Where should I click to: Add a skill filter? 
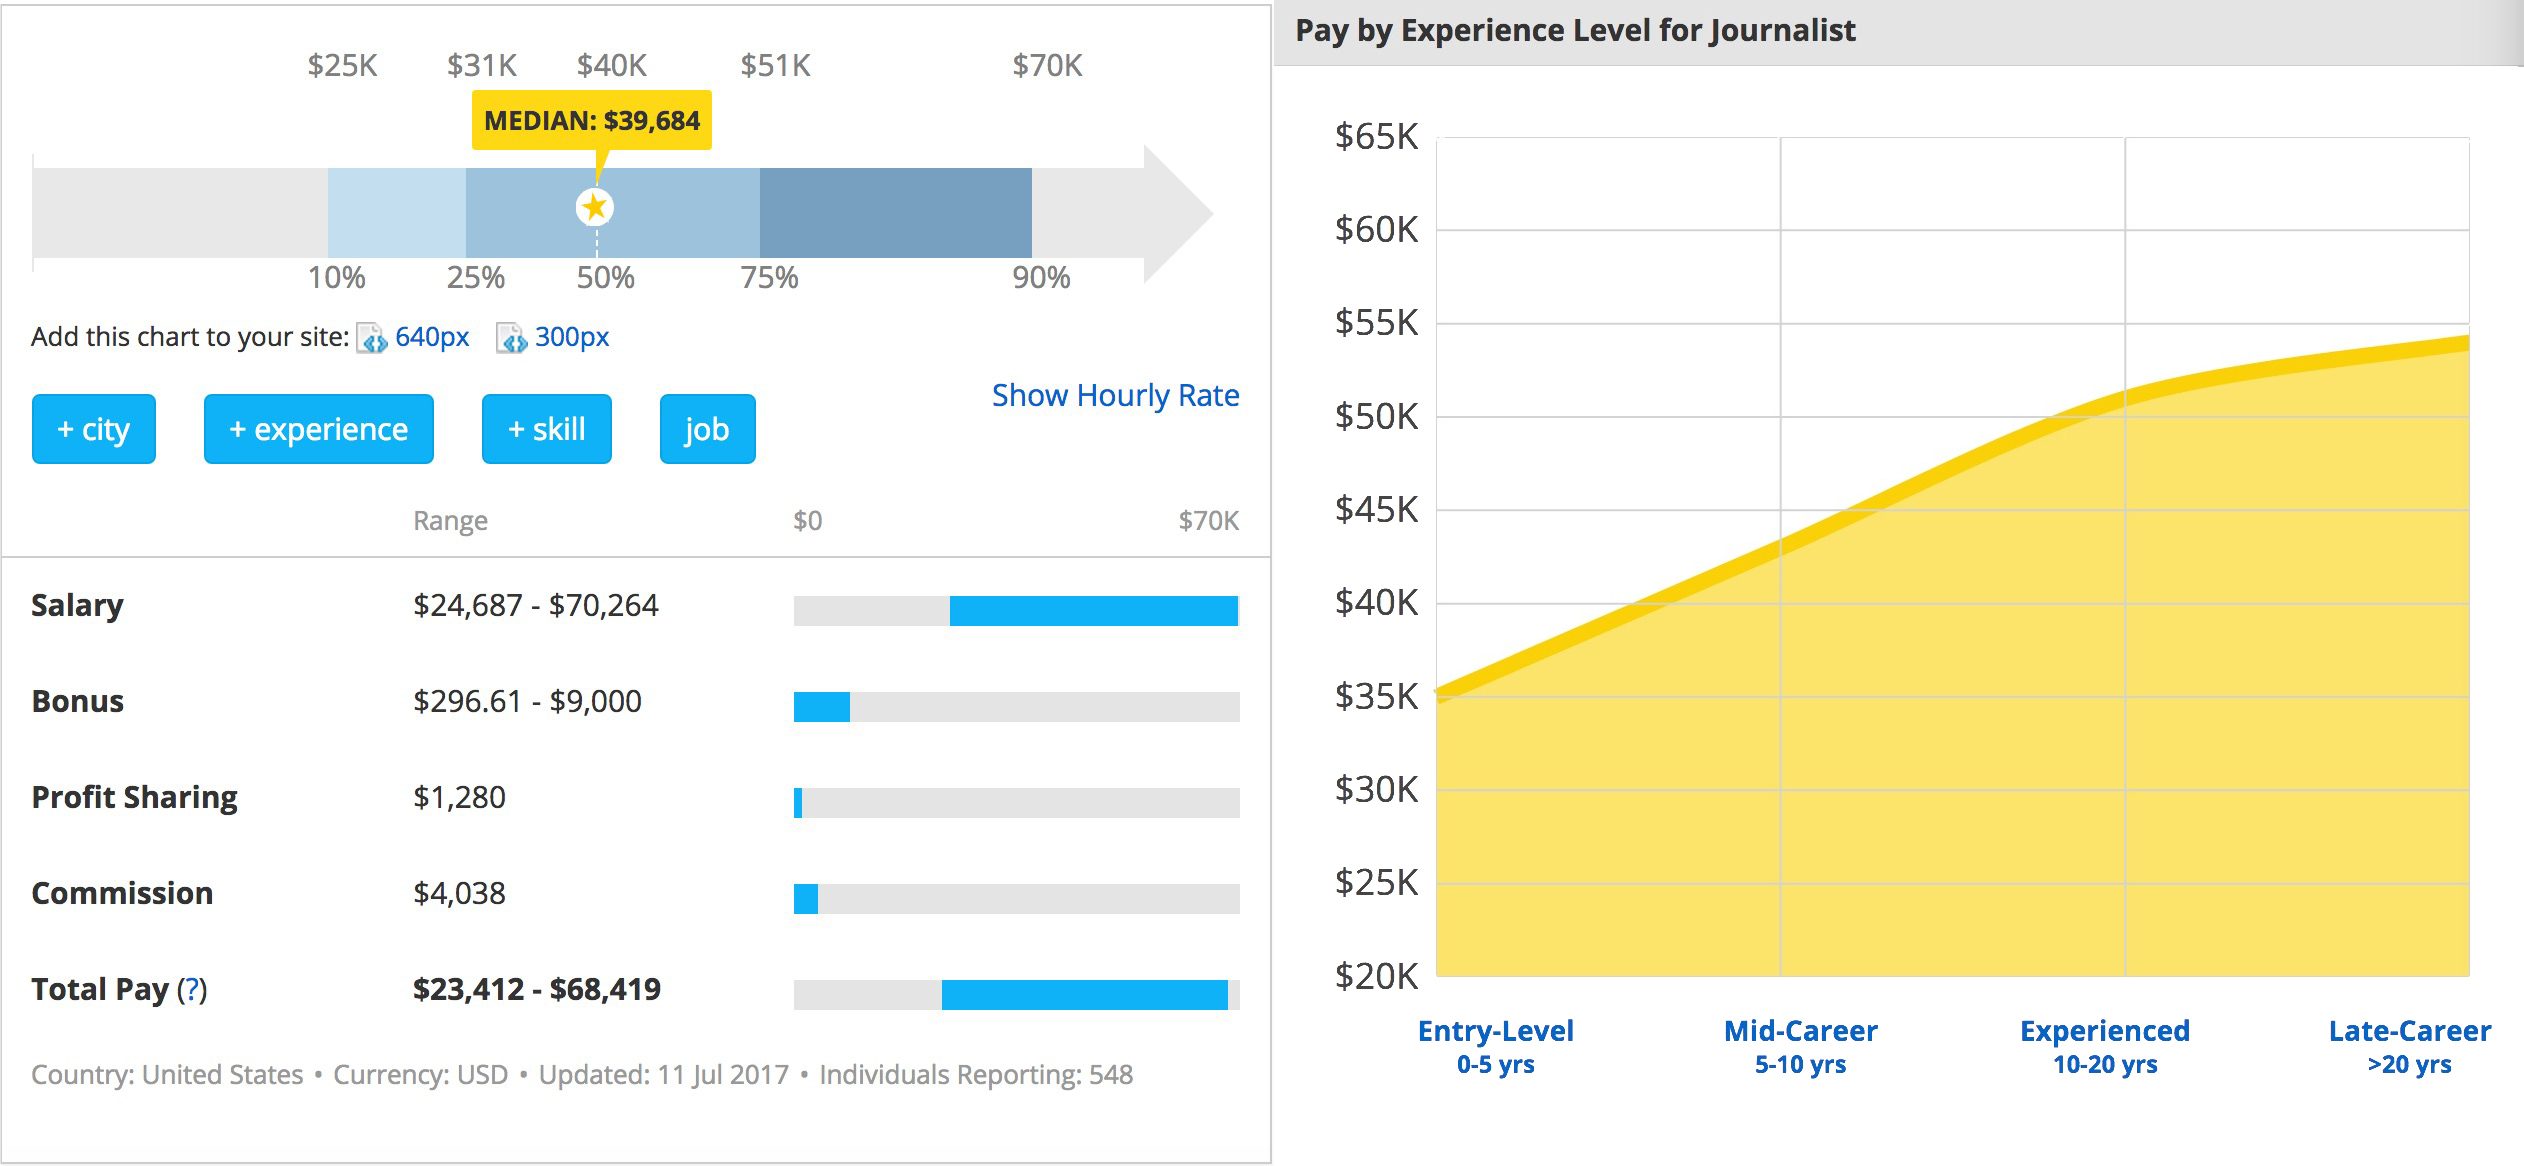[x=547, y=429]
